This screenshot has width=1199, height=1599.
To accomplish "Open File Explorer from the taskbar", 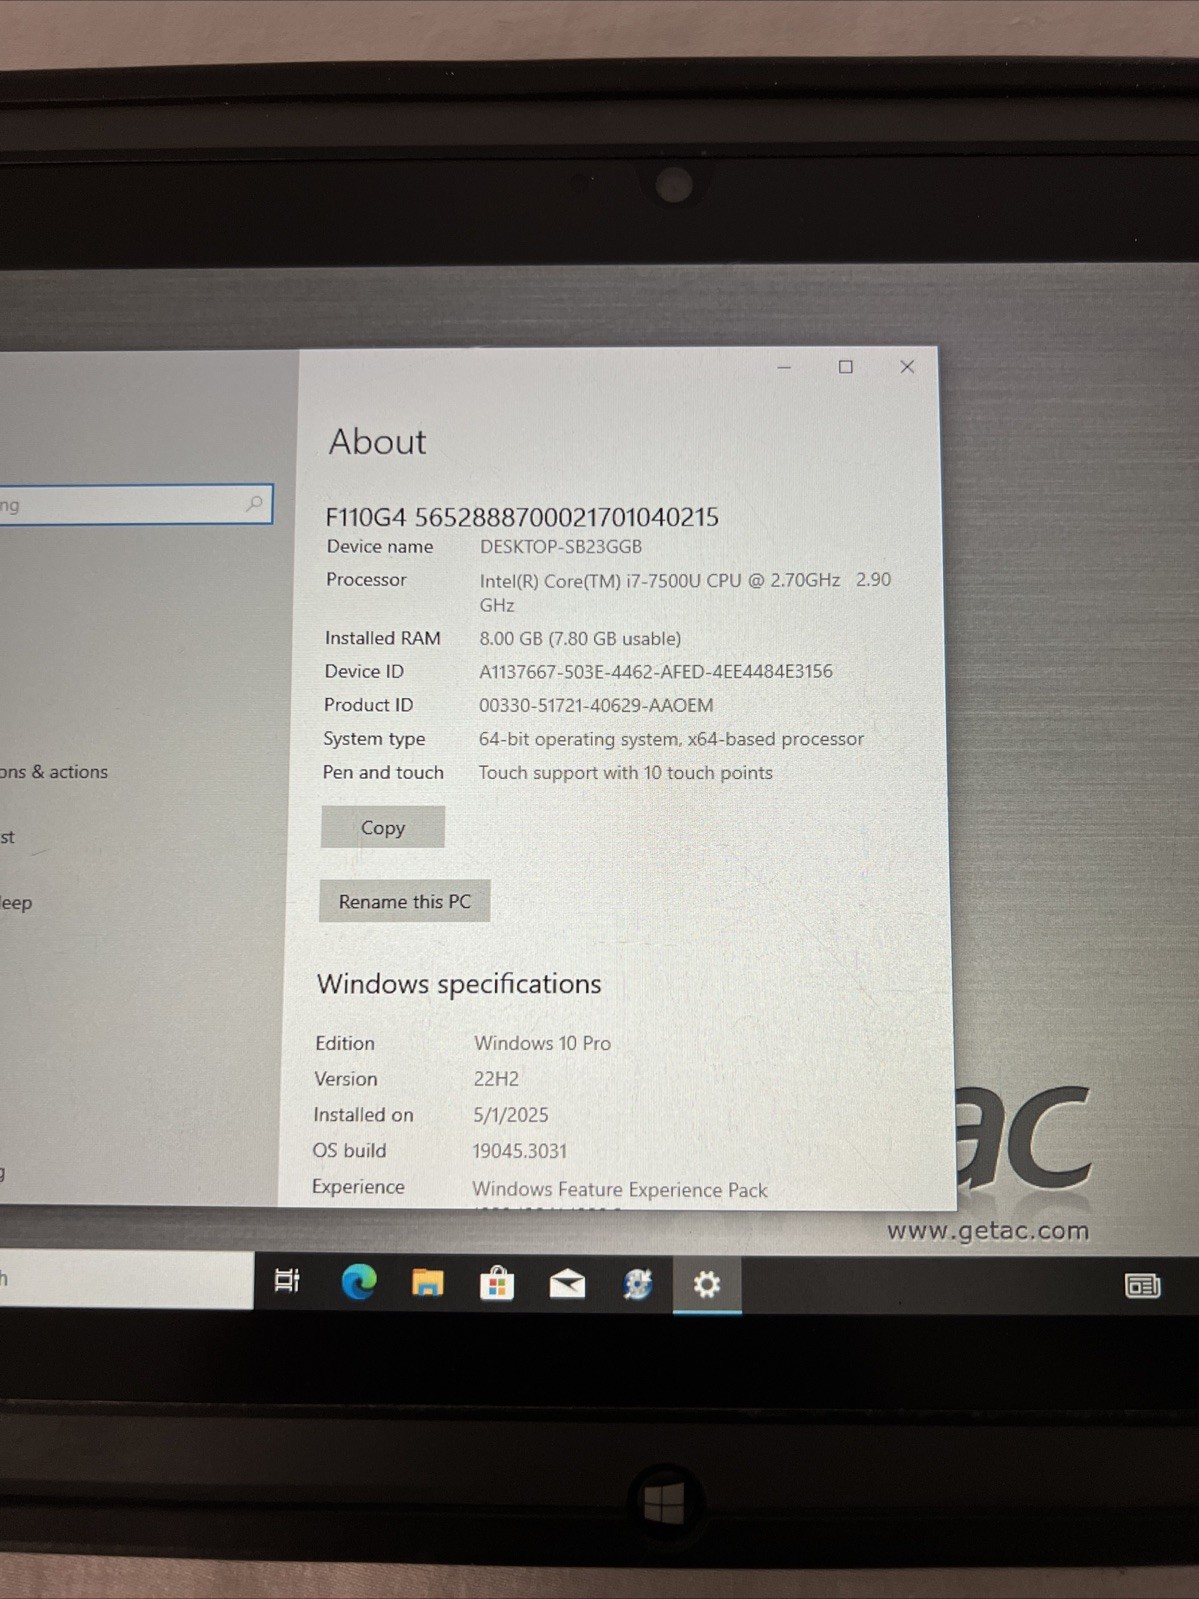I will (427, 1282).
